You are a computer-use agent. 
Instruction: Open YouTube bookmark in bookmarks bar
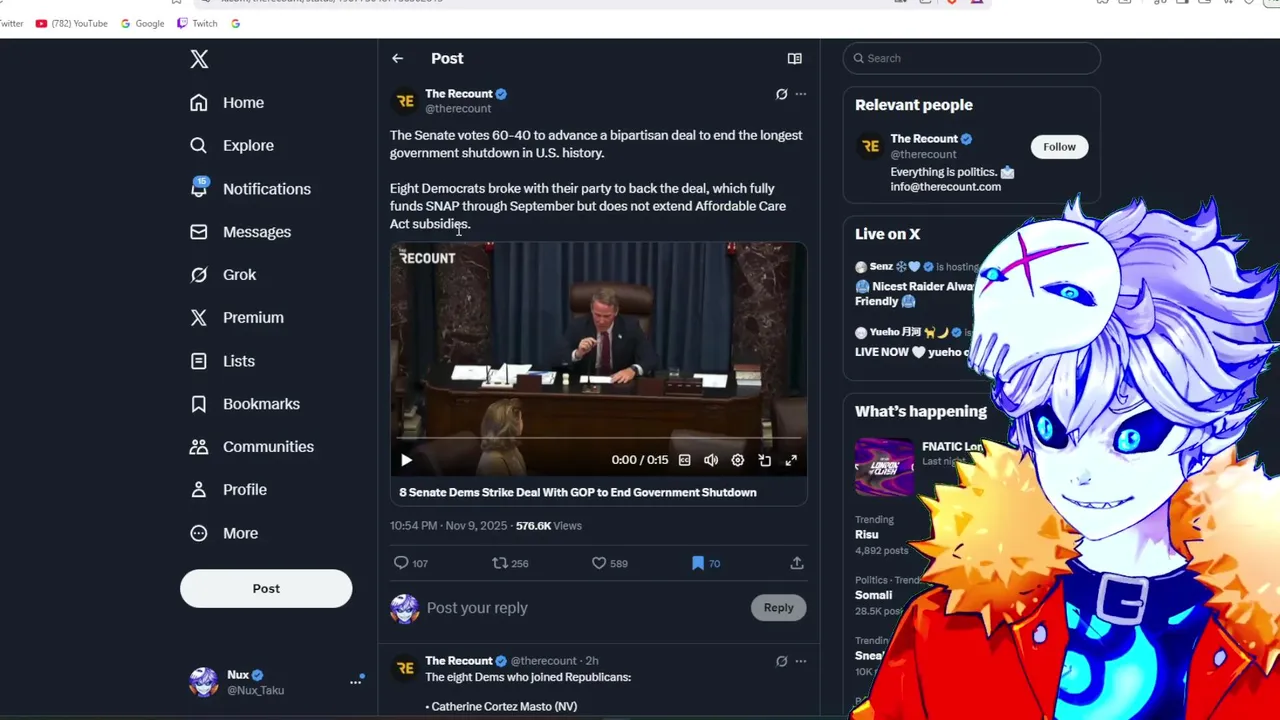coord(71,23)
